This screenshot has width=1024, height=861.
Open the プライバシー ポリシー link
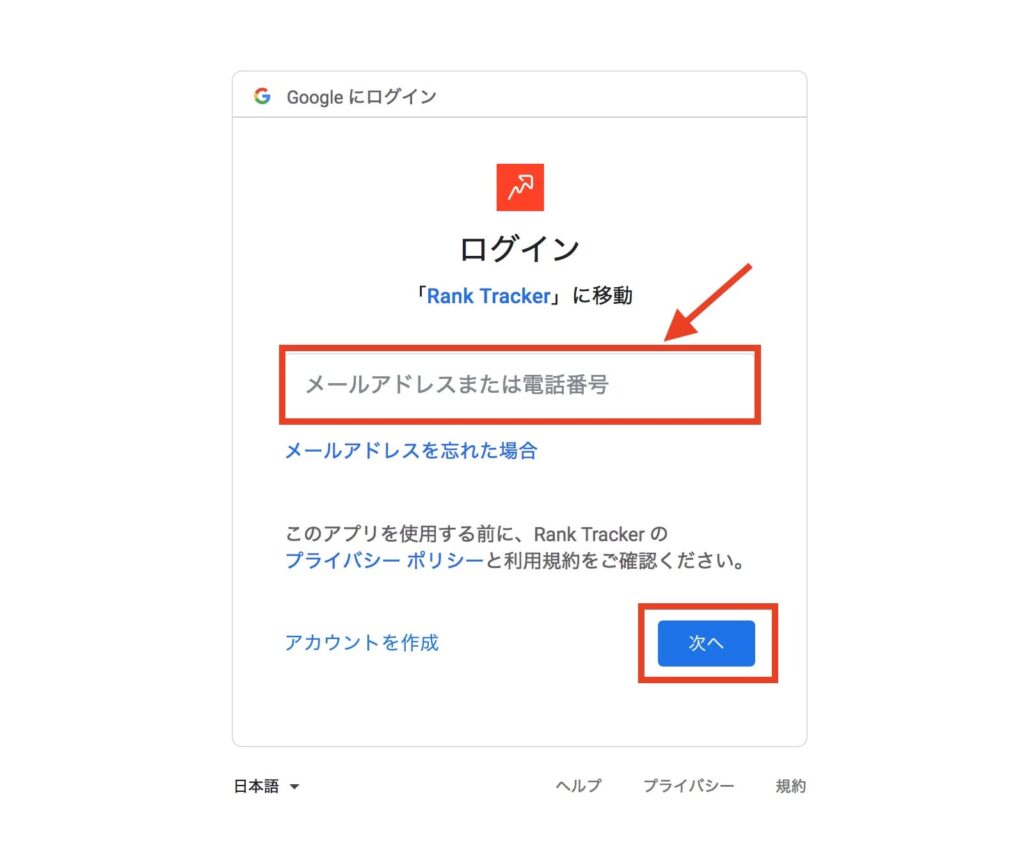click(384, 560)
